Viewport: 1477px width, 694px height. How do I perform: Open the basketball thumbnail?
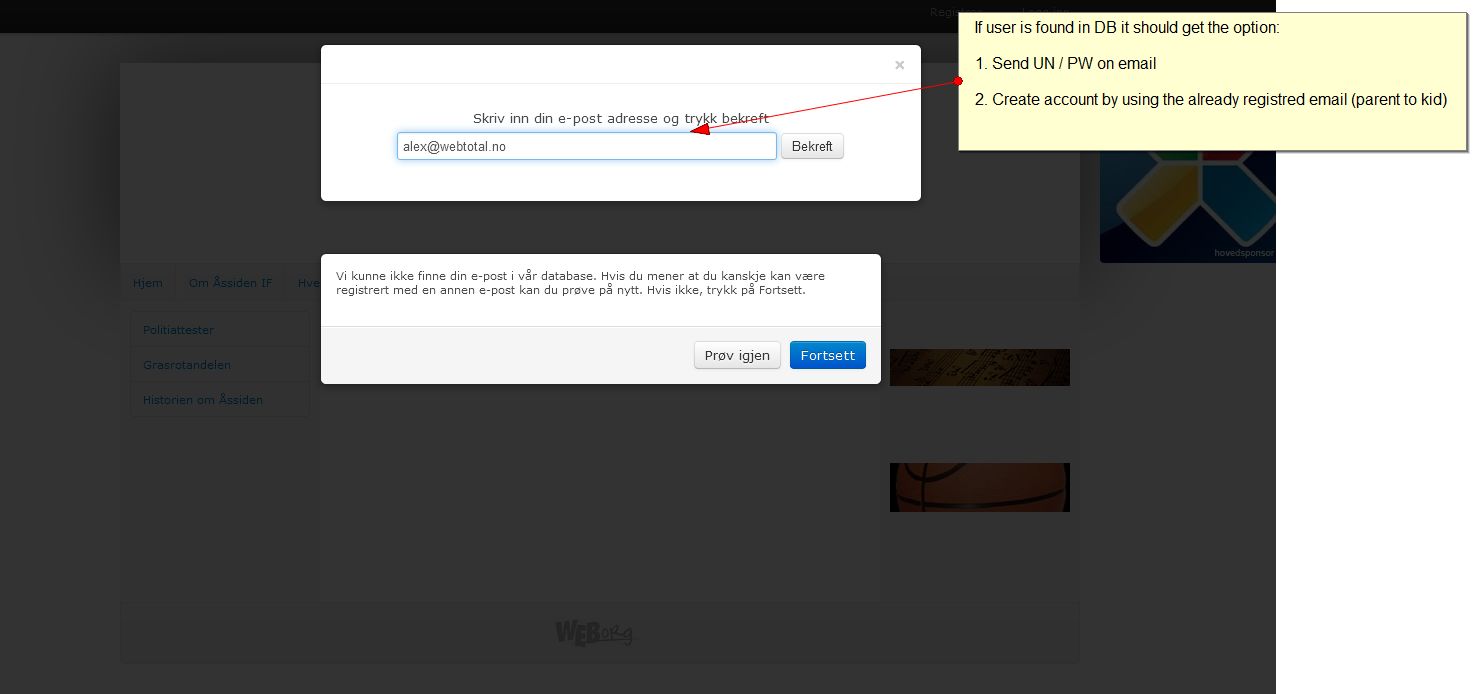coord(980,487)
